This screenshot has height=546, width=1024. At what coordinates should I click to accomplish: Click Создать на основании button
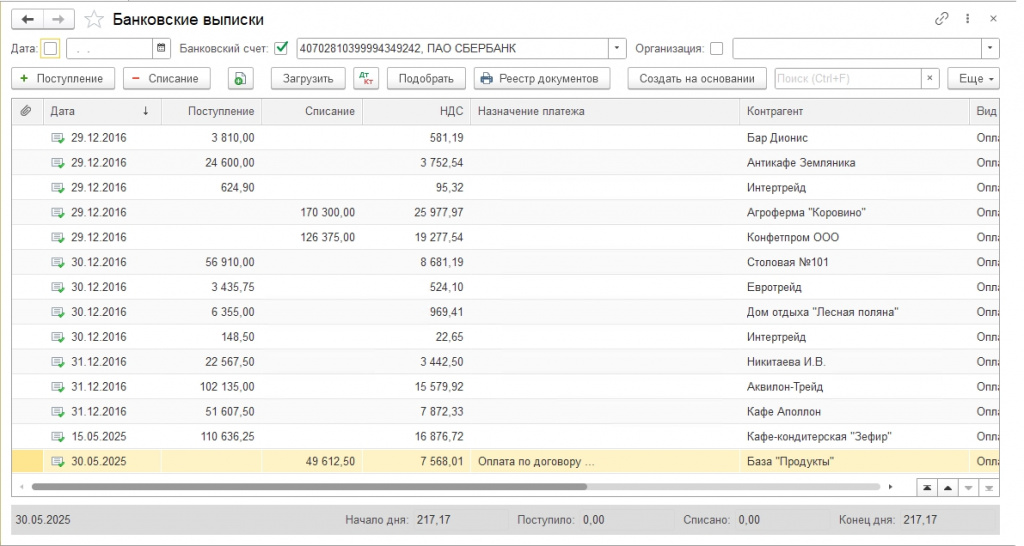point(697,78)
